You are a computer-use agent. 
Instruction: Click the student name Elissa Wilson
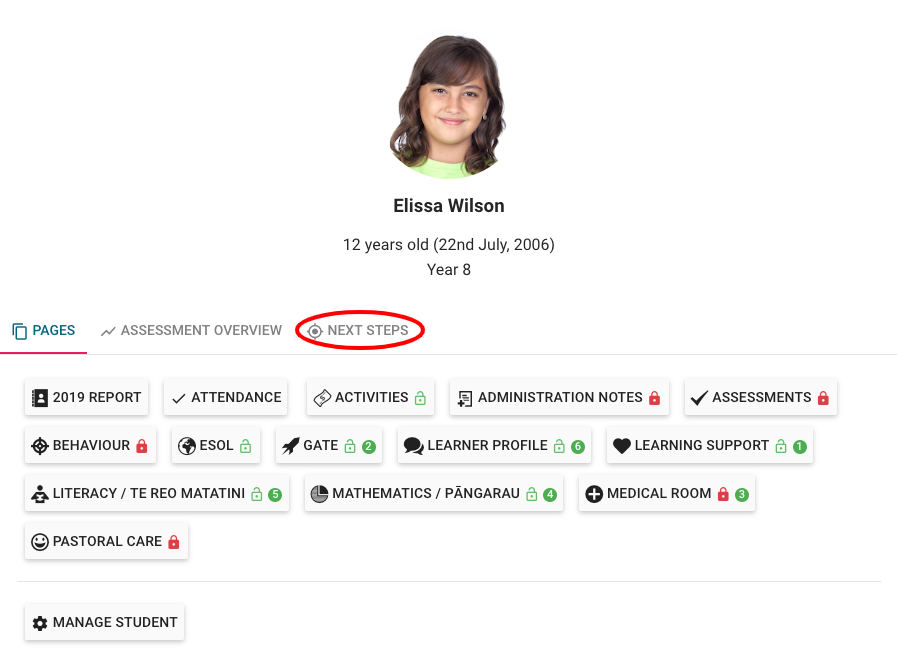448,206
